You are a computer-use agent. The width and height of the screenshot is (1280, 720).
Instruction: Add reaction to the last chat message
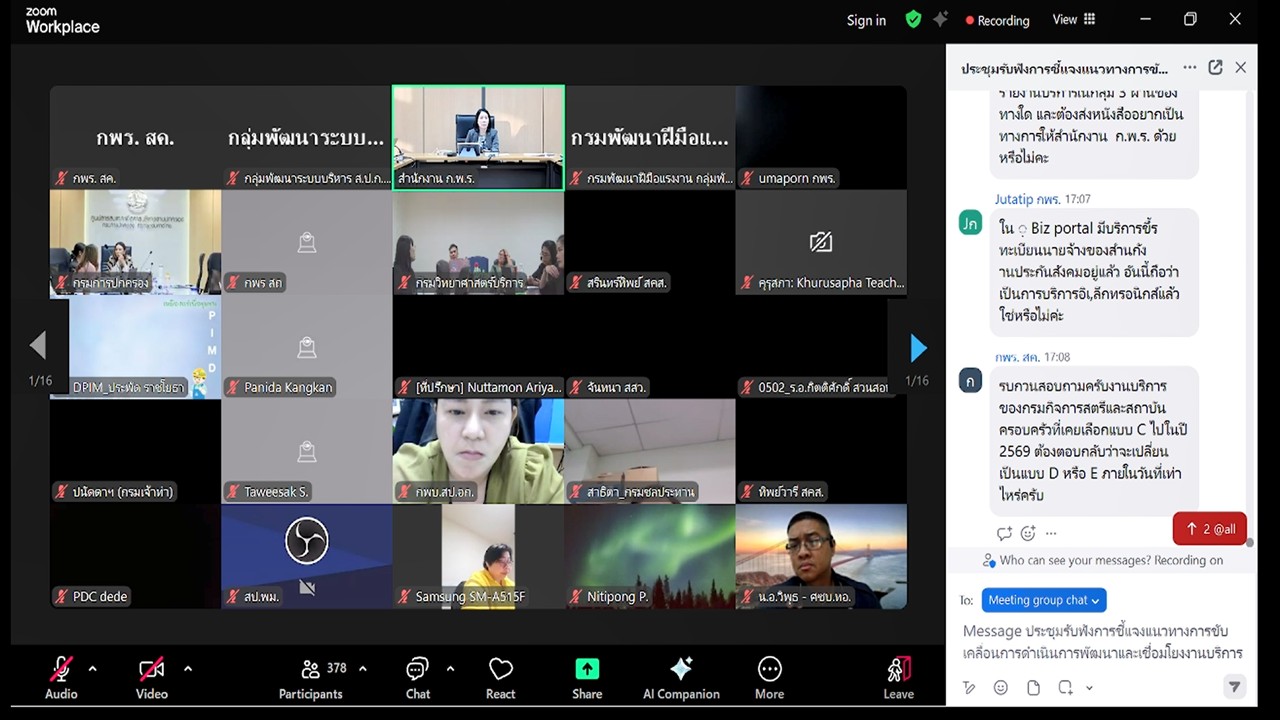click(1028, 533)
